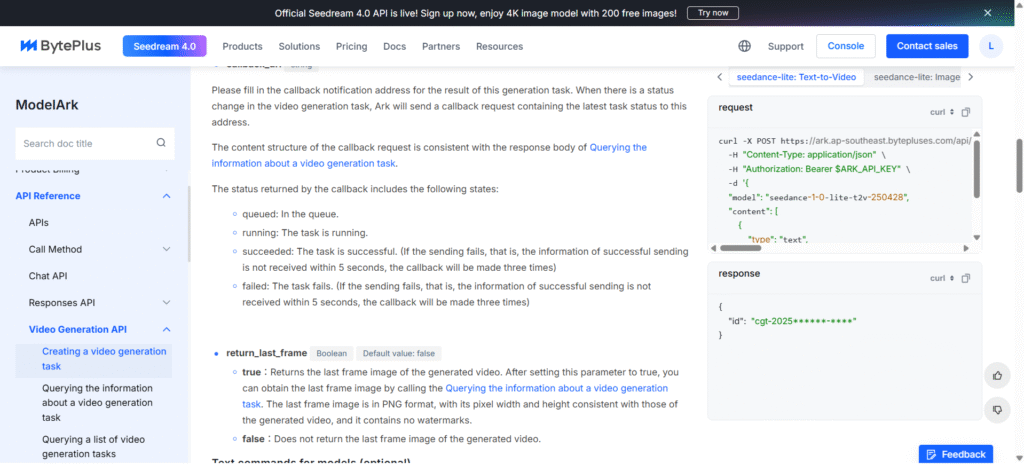Expand the Call Method section
1024x471 pixels.
click(x=166, y=249)
